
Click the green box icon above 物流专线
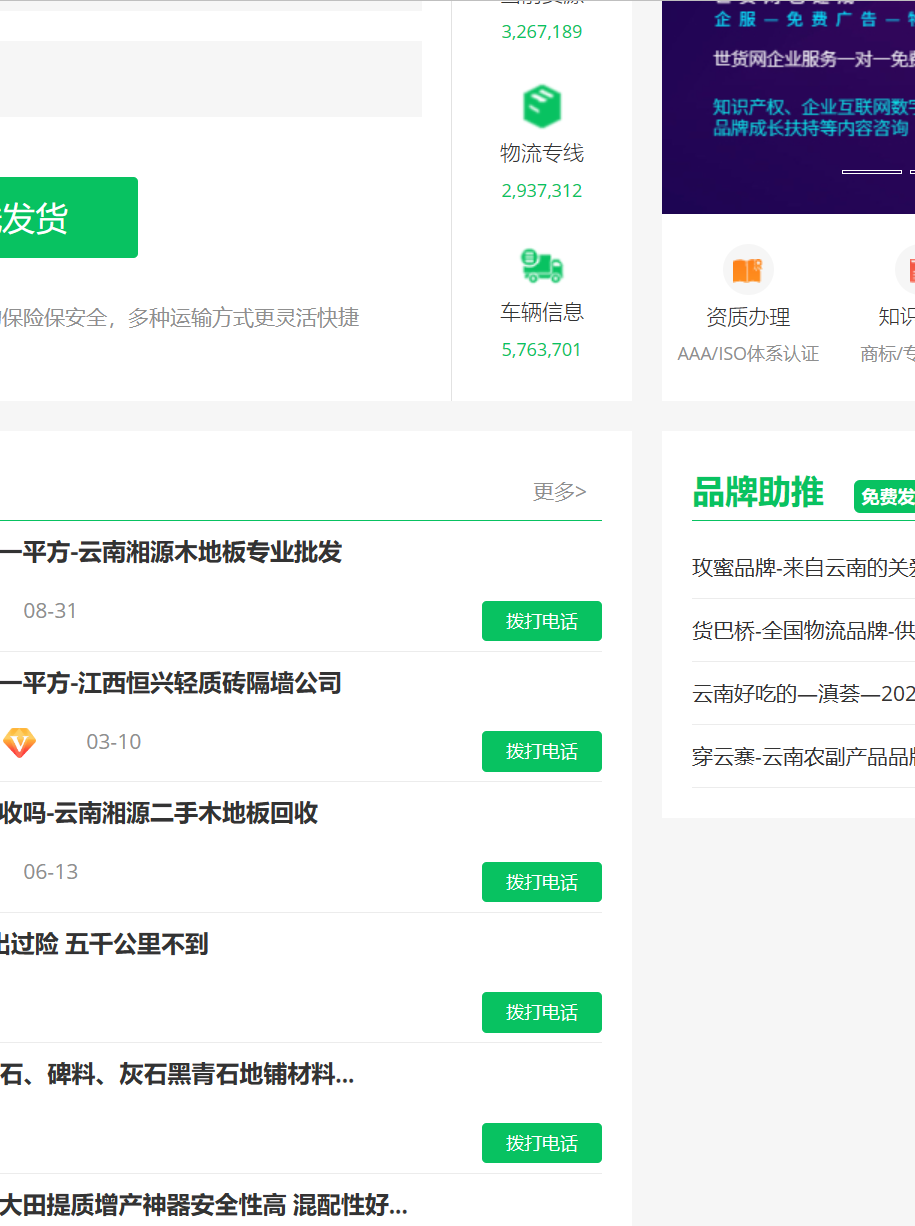click(542, 107)
